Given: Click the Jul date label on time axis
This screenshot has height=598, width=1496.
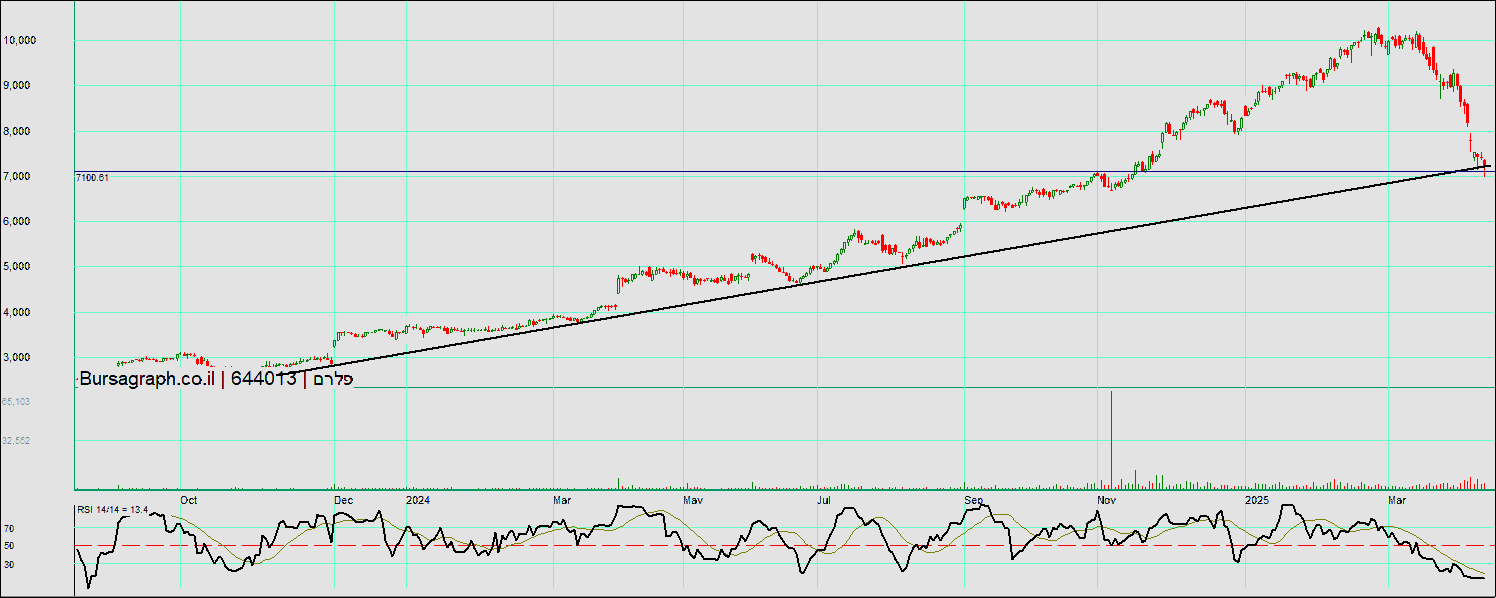Looking at the screenshot, I should click(x=824, y=499).
